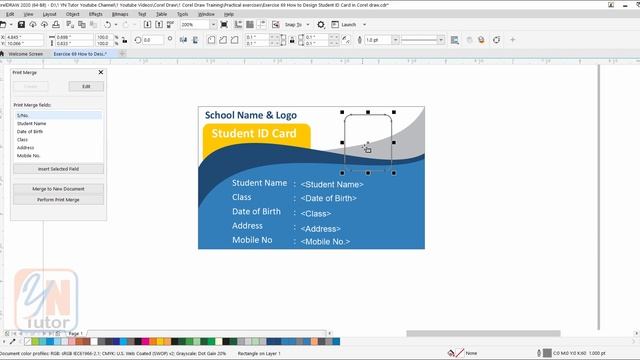Click the Show grid icon
The height and width of the screenshot is (360, 640).
(250, 24)
